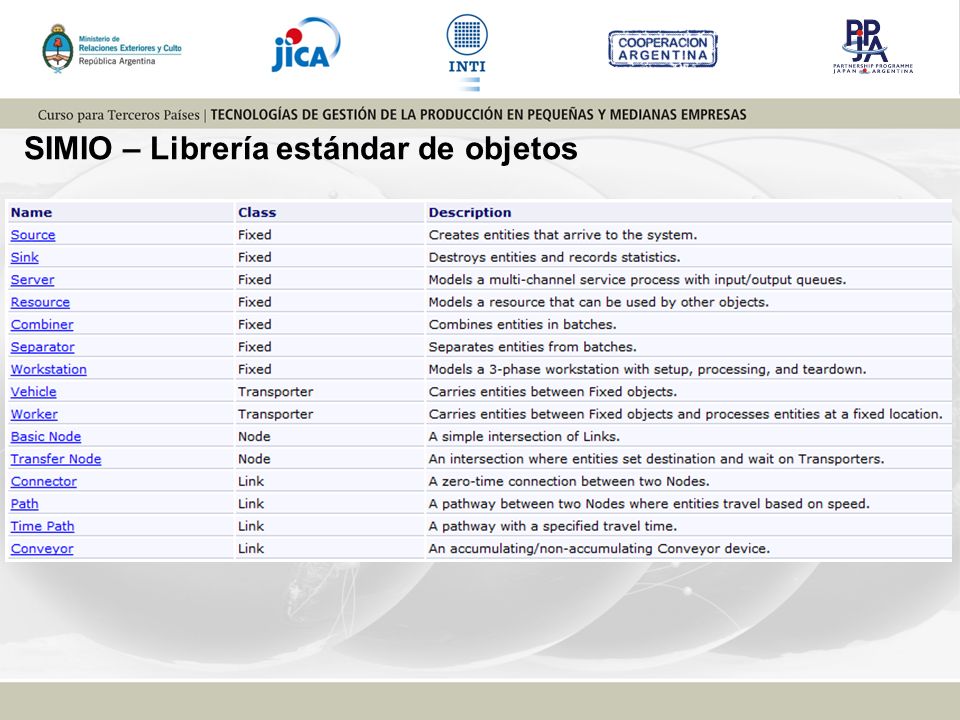This screenshot has height=720, width=960.
Task: Click the Cooperacion Argentina stamp logo
Action: click(x=662, y=49)
